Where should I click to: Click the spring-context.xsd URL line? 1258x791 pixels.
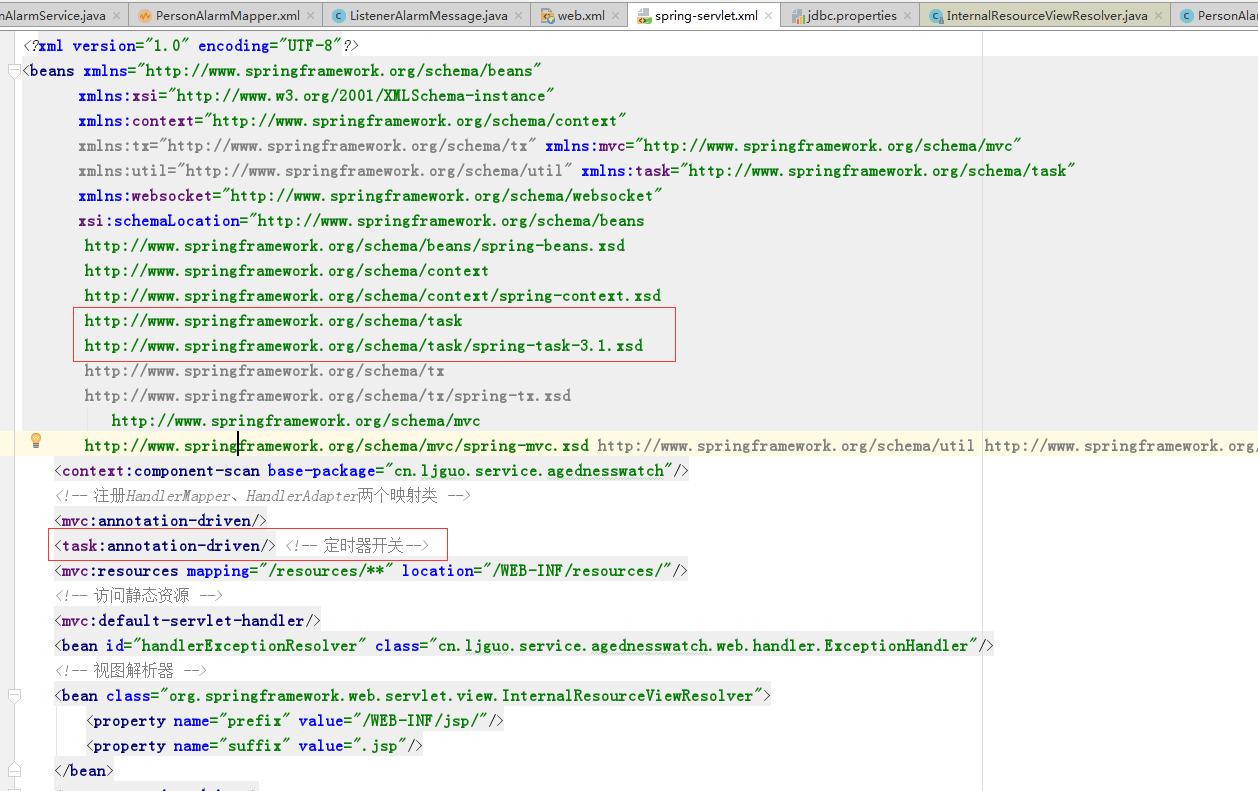point(373,296)
